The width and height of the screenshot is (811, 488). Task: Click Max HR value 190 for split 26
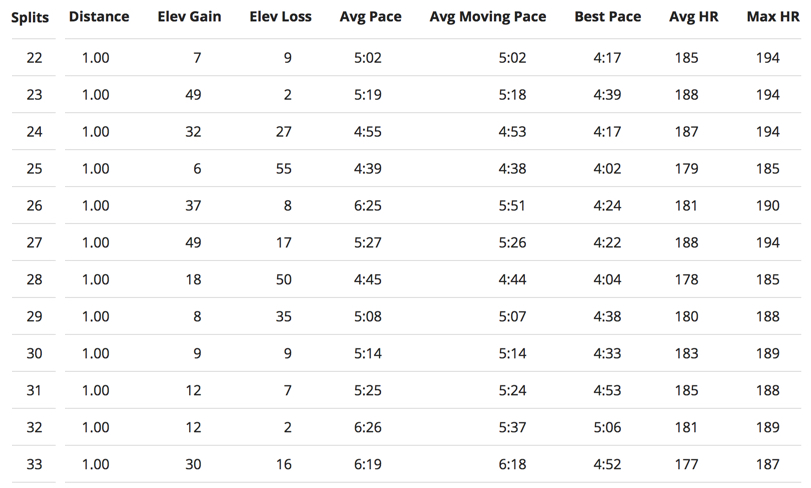(x=768, y=206)
